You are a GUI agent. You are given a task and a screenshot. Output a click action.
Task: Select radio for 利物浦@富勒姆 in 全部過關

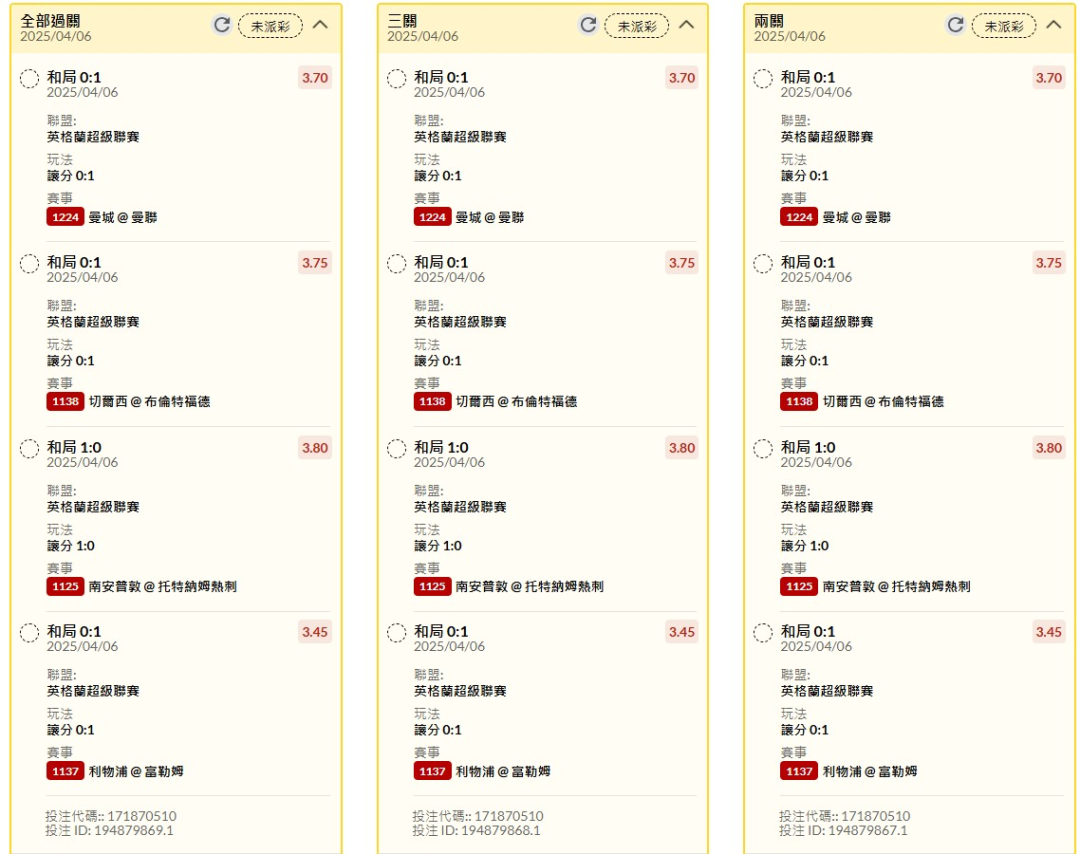coord(29,633)
